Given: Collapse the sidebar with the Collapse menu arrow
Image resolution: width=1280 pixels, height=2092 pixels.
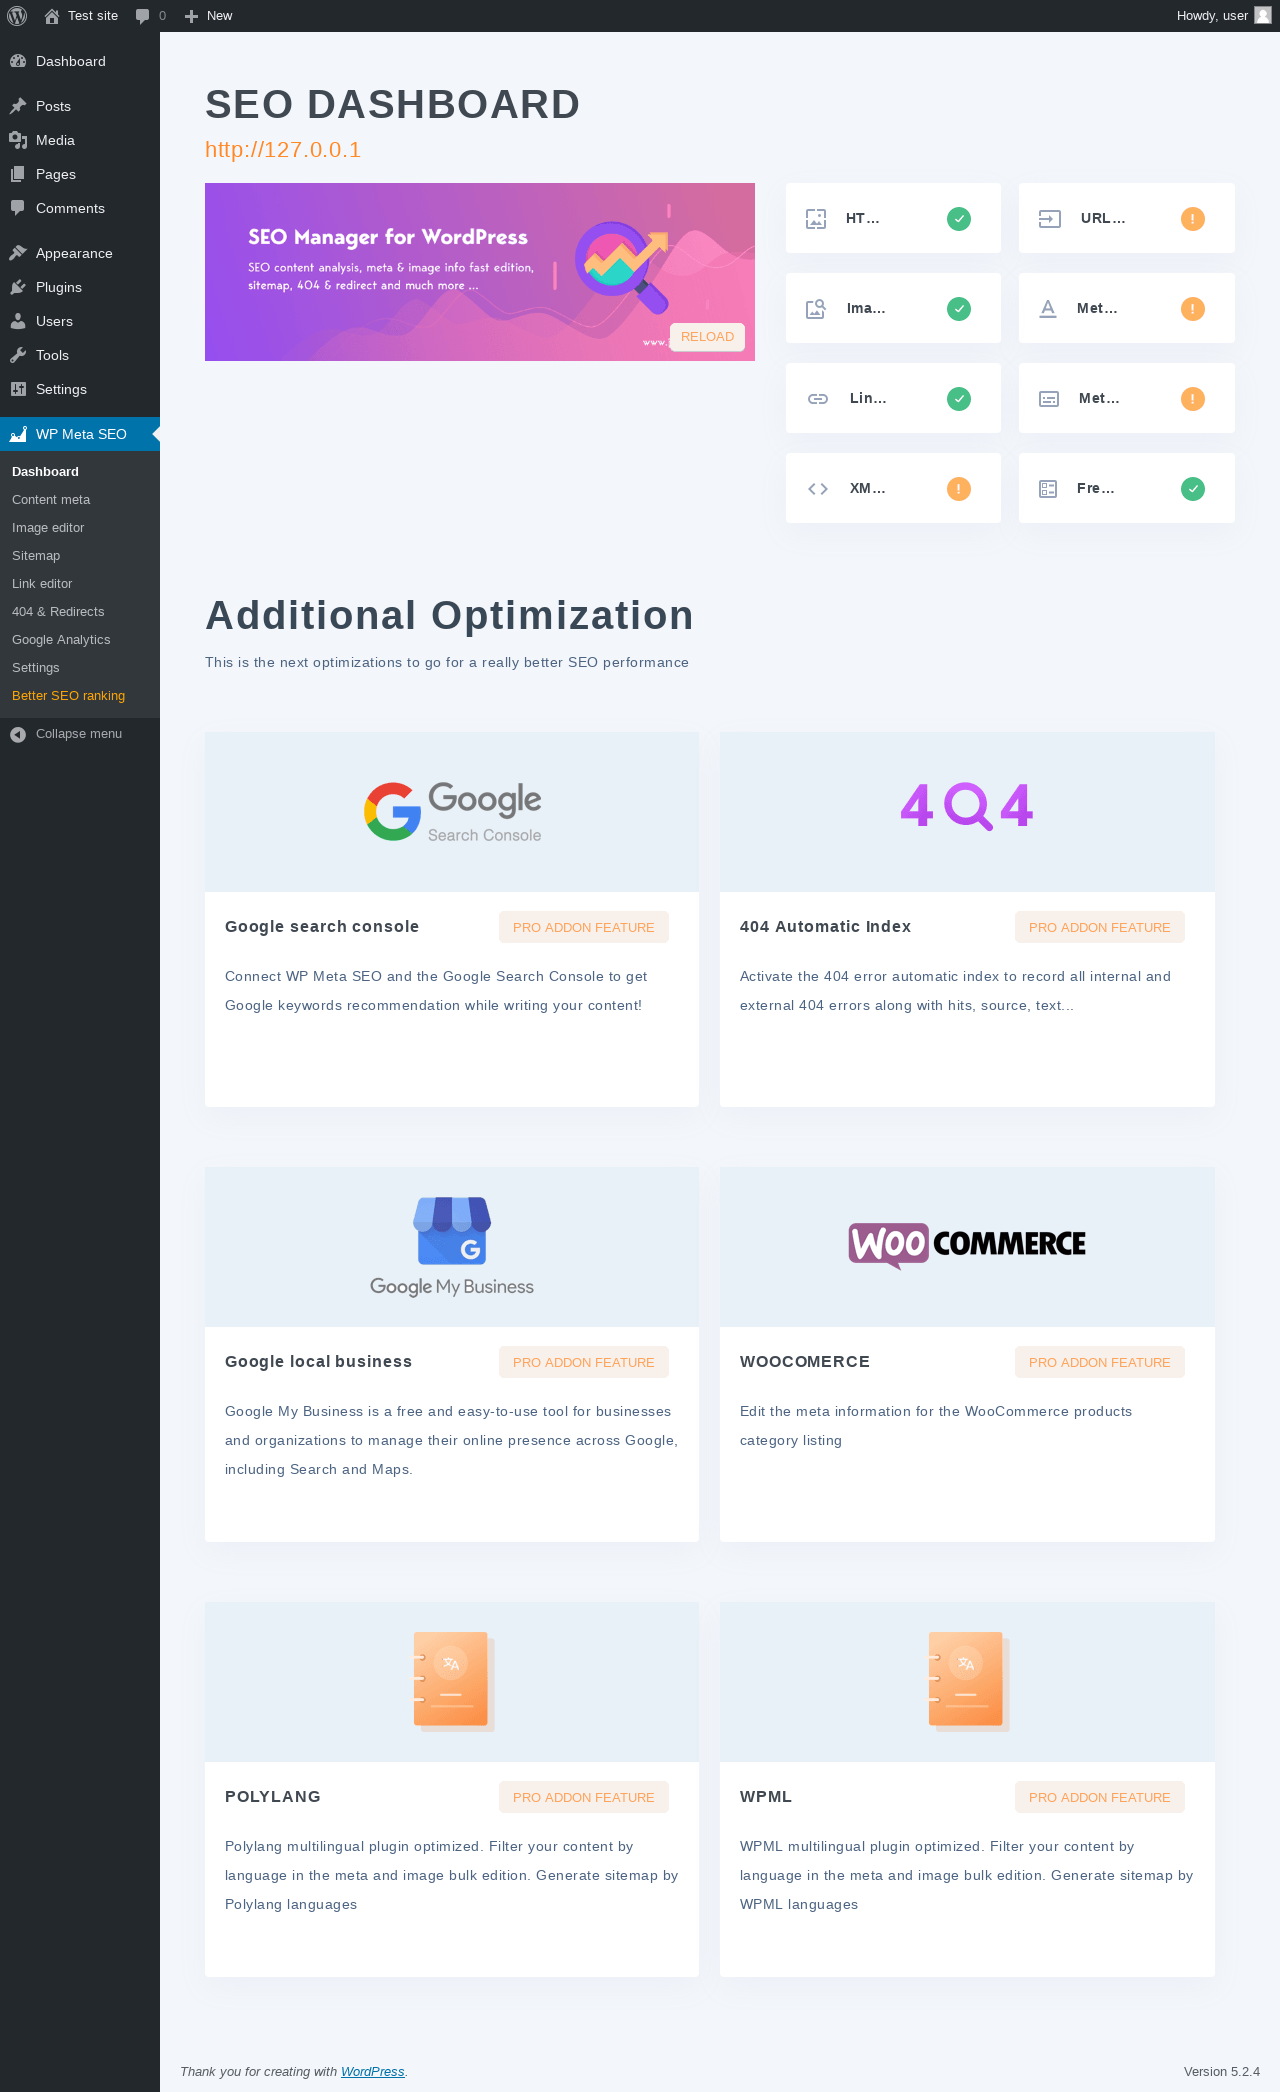Looking at the screenshot, I should 18,734.
